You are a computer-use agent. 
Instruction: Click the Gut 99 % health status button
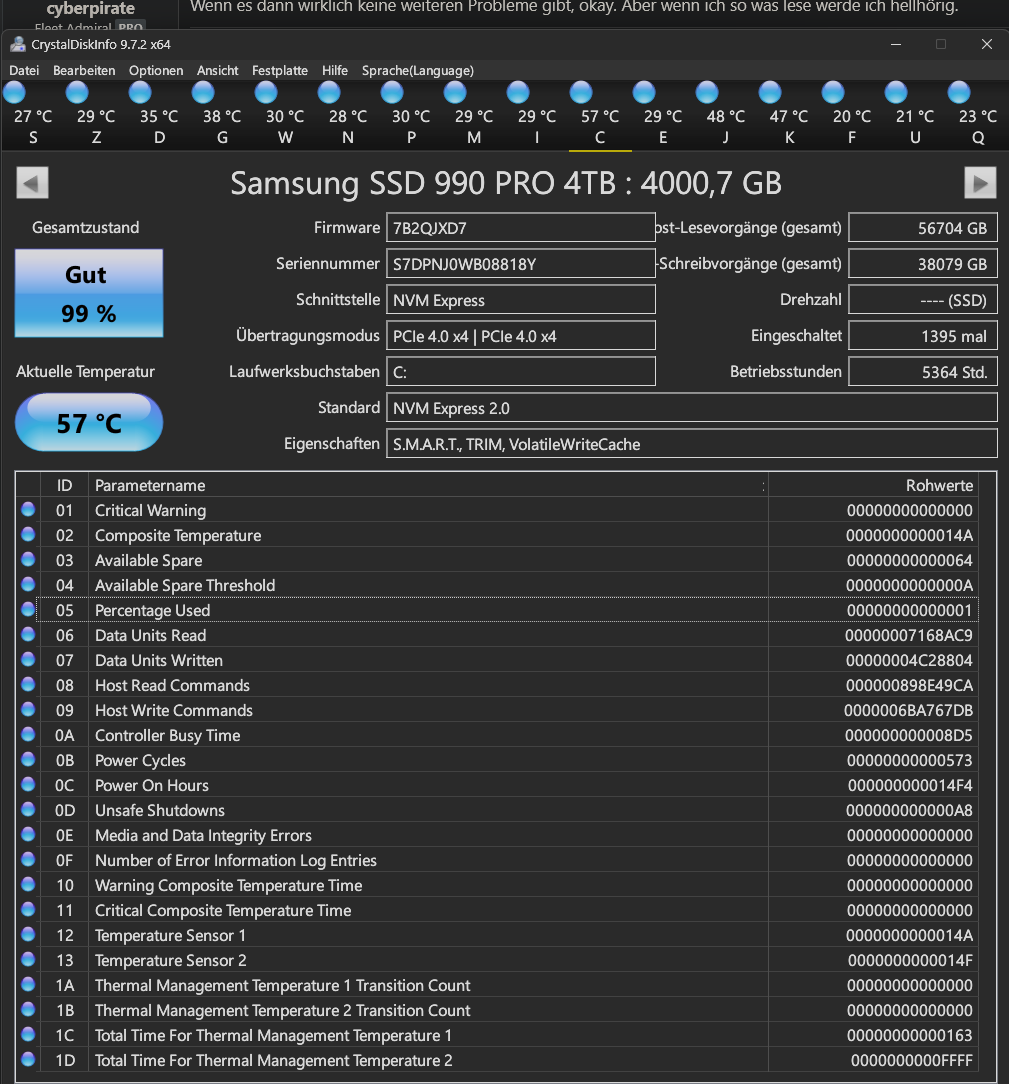pos(89,293)
